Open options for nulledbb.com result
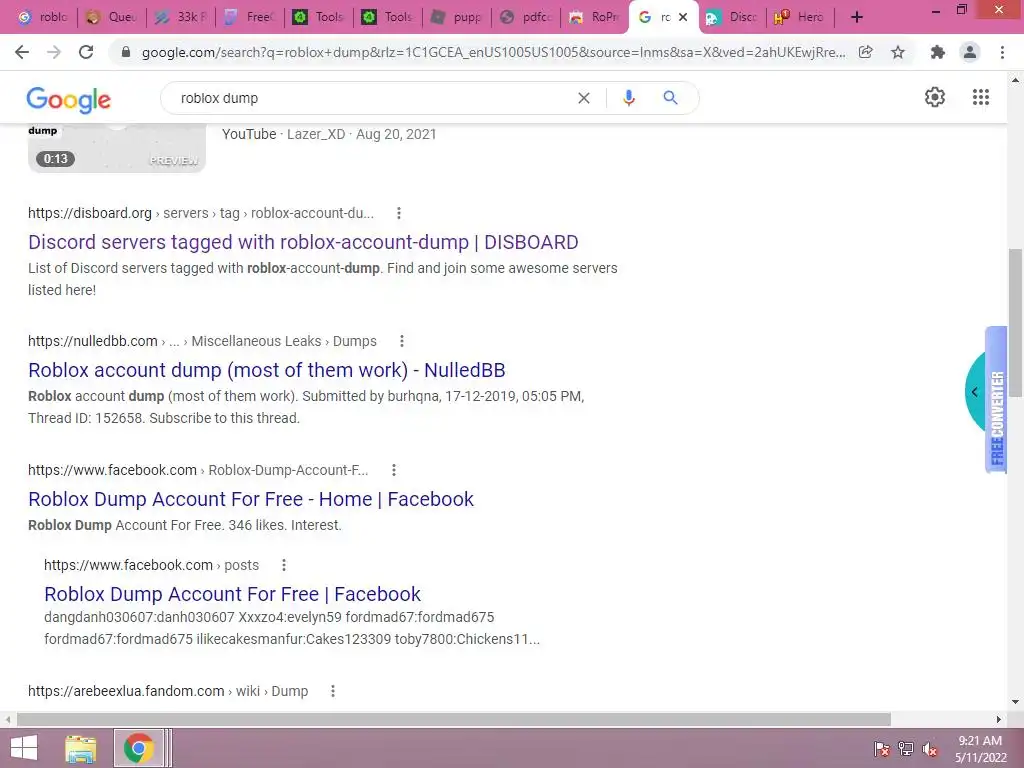 402,341
